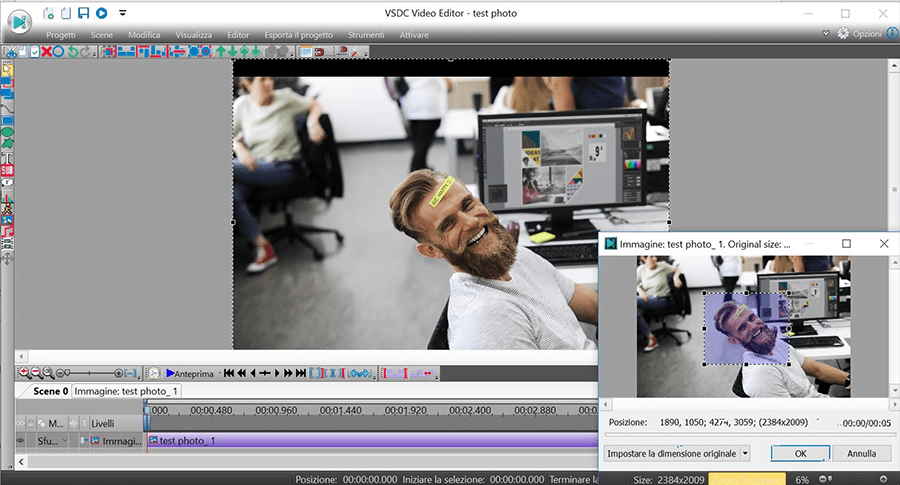The width and height of the screenshot is (900, 485).
Task: Adjust the timeline zoom slider
Action: point(89,373)
